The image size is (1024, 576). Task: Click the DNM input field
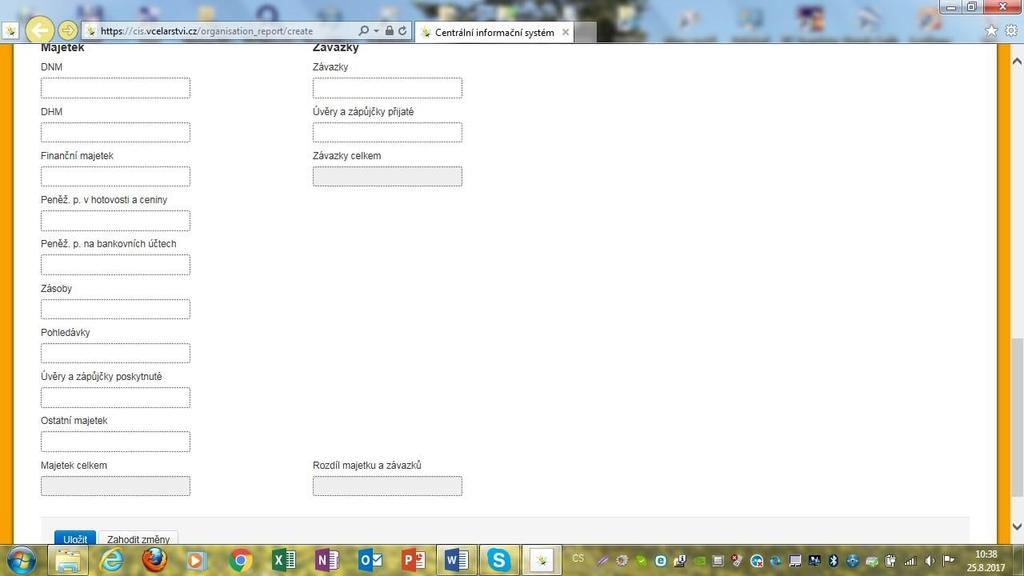tap(116, 88)
